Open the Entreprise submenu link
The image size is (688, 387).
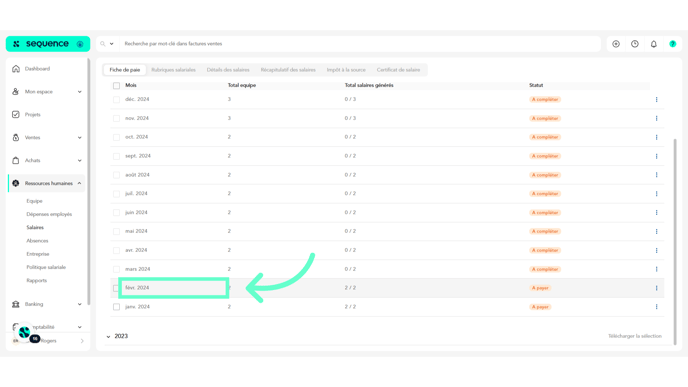[x=37, y=254]
